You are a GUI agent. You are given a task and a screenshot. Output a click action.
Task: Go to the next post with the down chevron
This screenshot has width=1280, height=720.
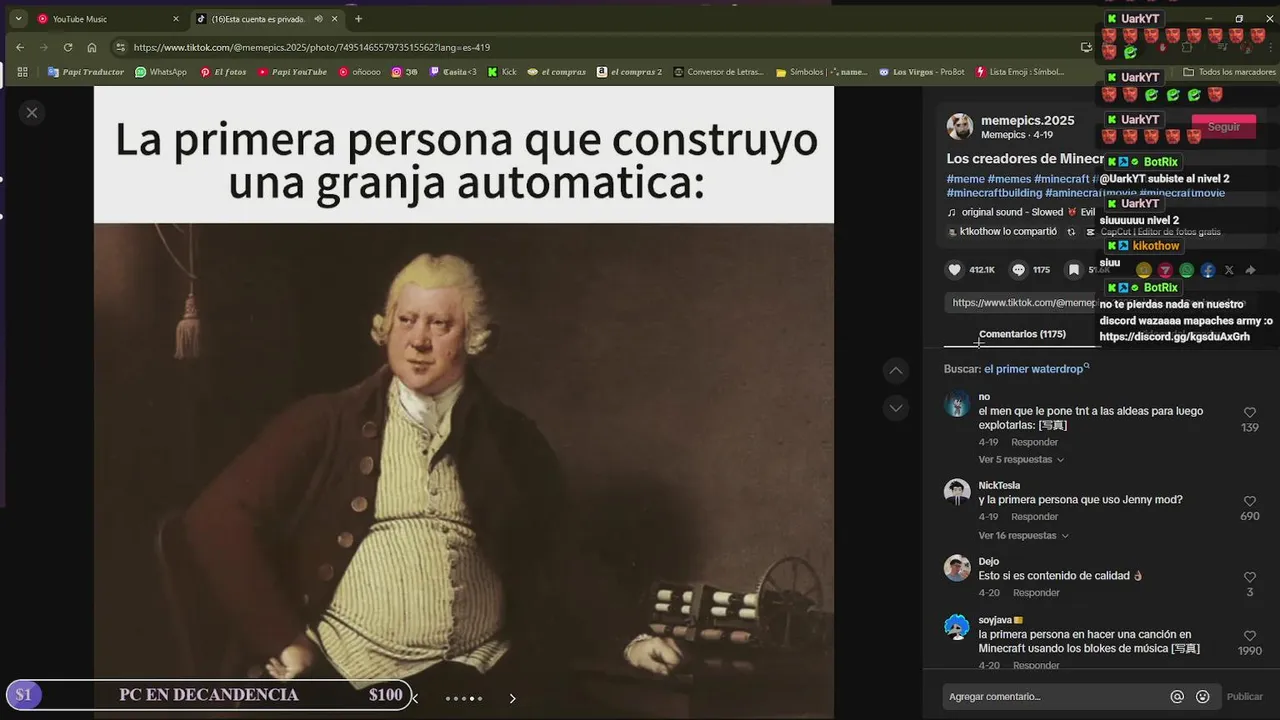click(896, 408)
